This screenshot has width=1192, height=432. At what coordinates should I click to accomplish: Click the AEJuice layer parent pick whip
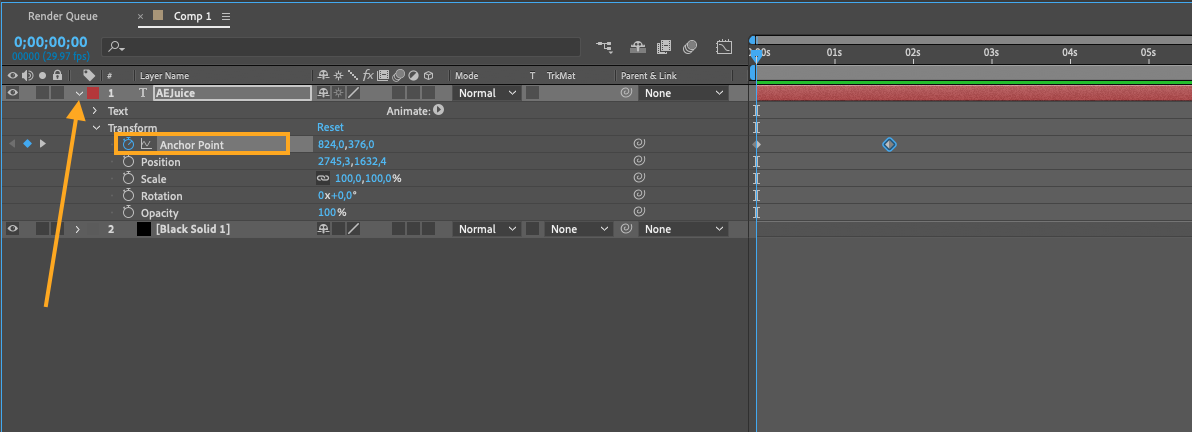626,93
